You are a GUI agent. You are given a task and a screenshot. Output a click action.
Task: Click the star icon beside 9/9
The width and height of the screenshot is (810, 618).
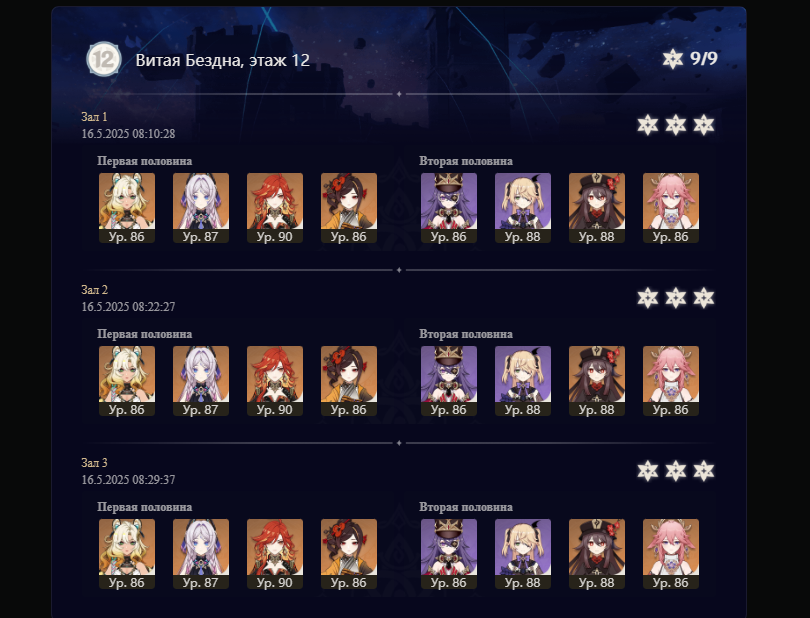point(673,58)
